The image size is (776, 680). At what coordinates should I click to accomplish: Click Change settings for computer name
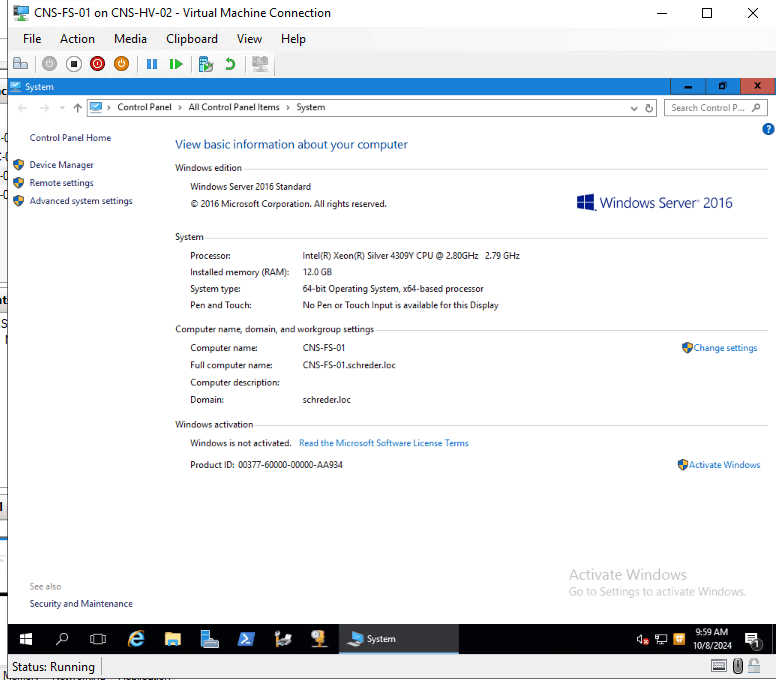(x=725, y=348)
